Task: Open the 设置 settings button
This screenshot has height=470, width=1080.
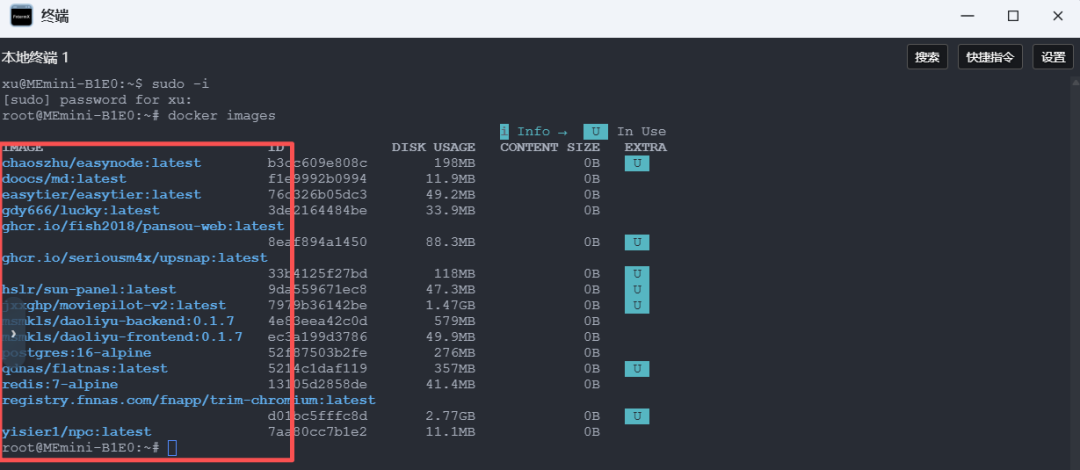Action: pyautogui.click(x=1053, y=57)
